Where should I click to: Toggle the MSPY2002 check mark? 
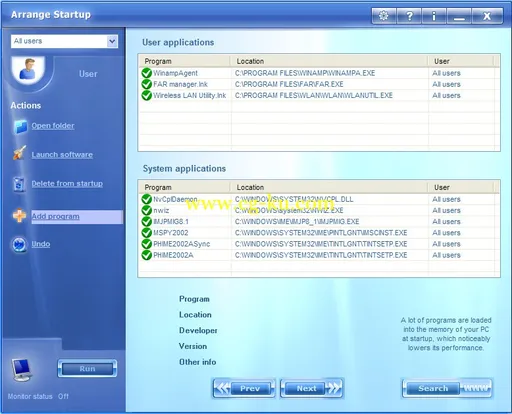tap(147, 233)
